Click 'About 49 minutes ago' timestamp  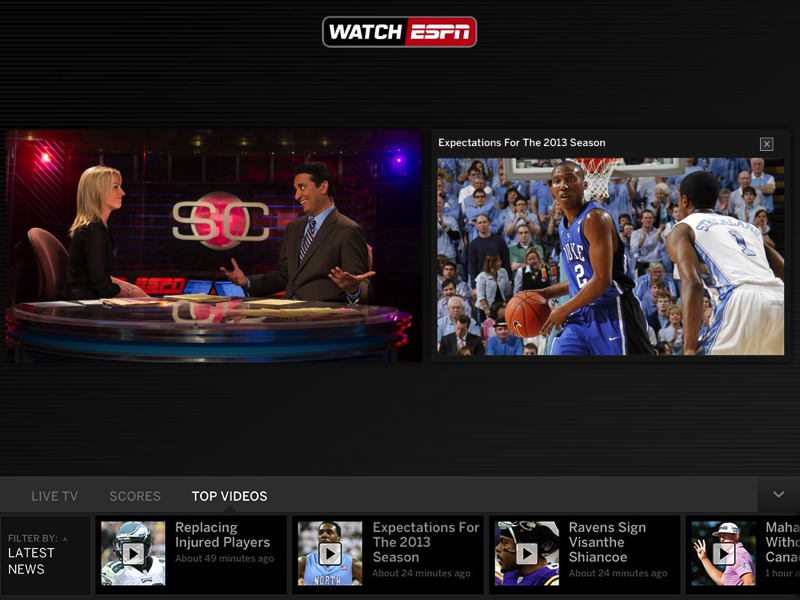224,559
